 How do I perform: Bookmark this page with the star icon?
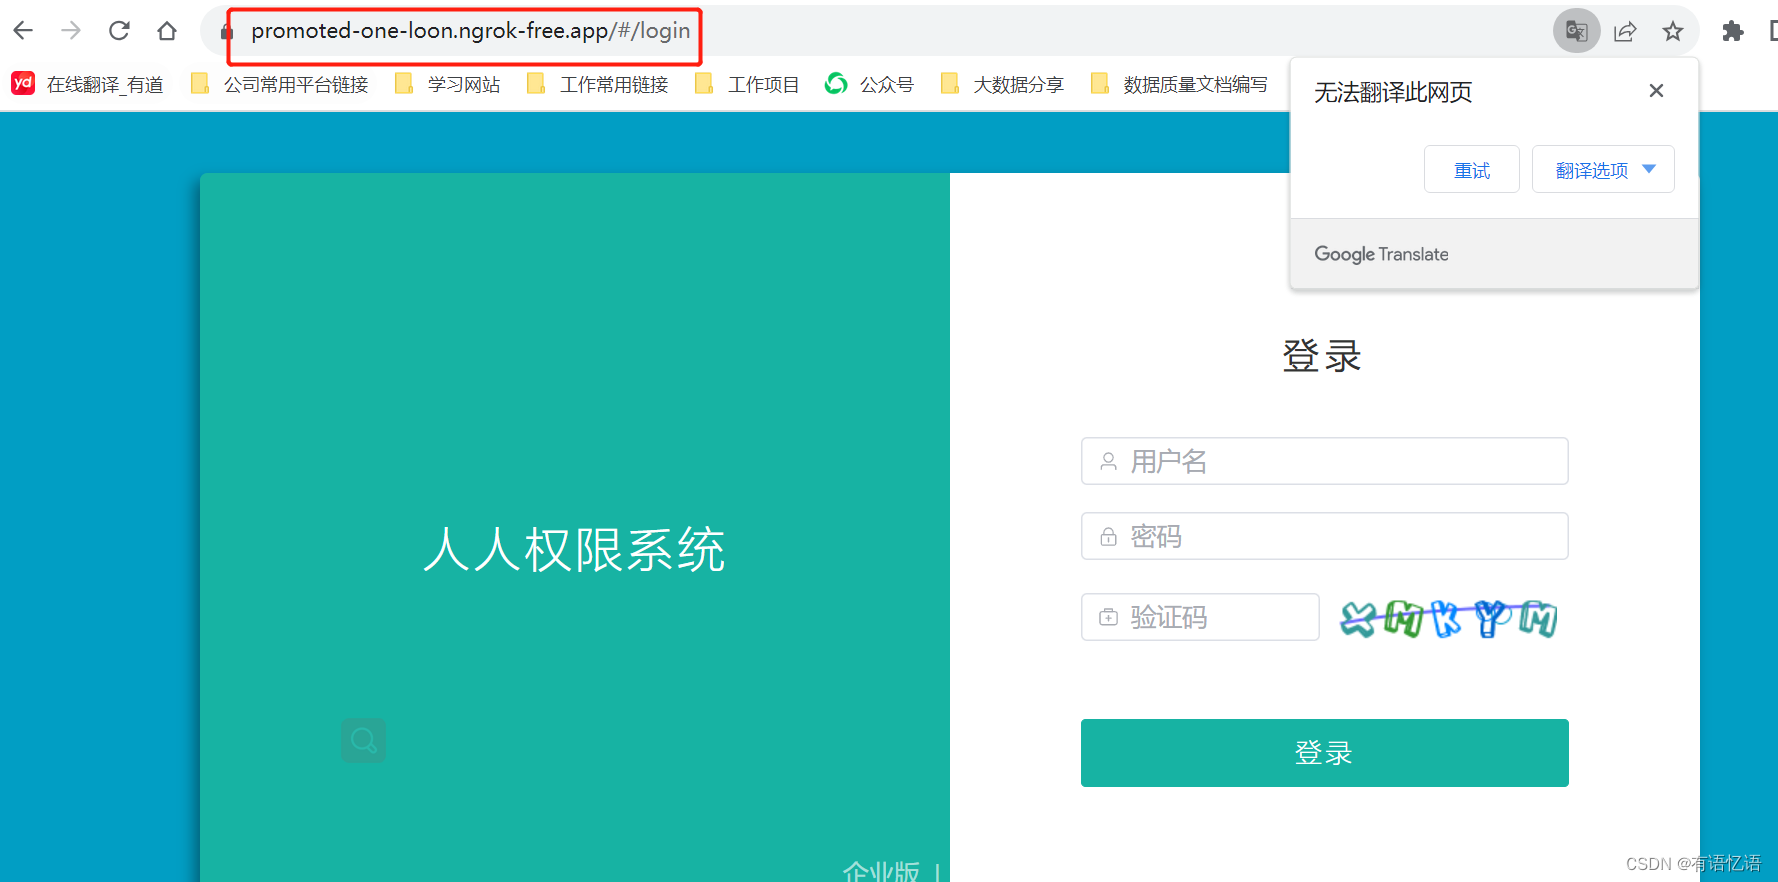1673,31
